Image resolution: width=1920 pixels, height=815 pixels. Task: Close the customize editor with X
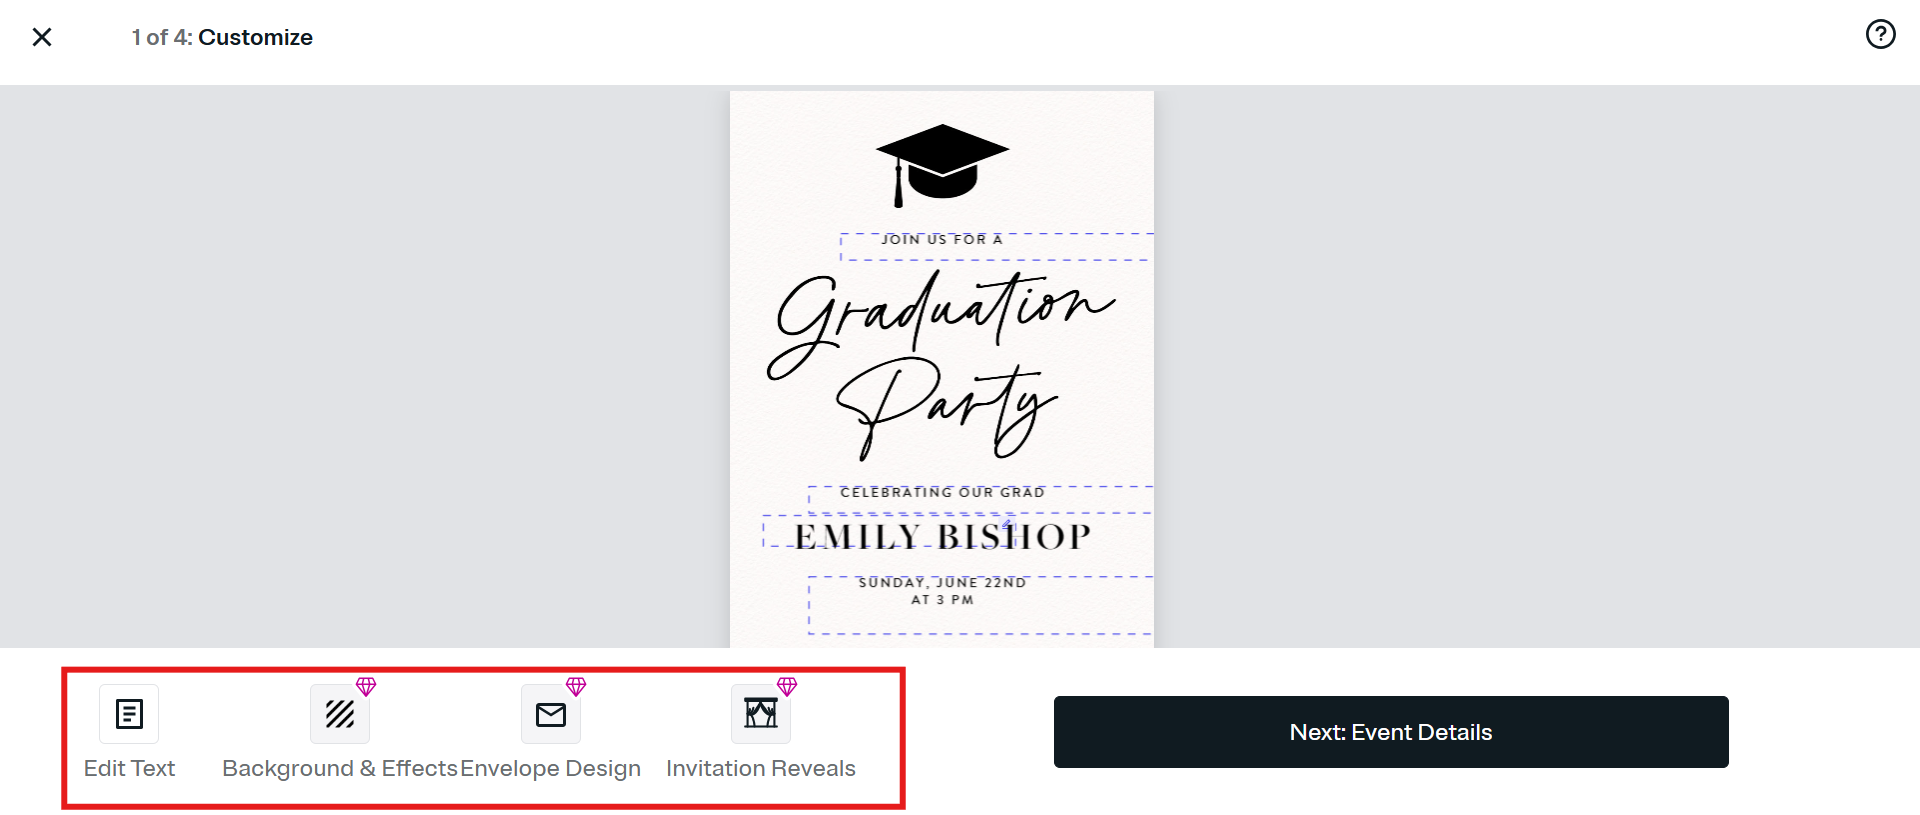(x=42, y=37)
